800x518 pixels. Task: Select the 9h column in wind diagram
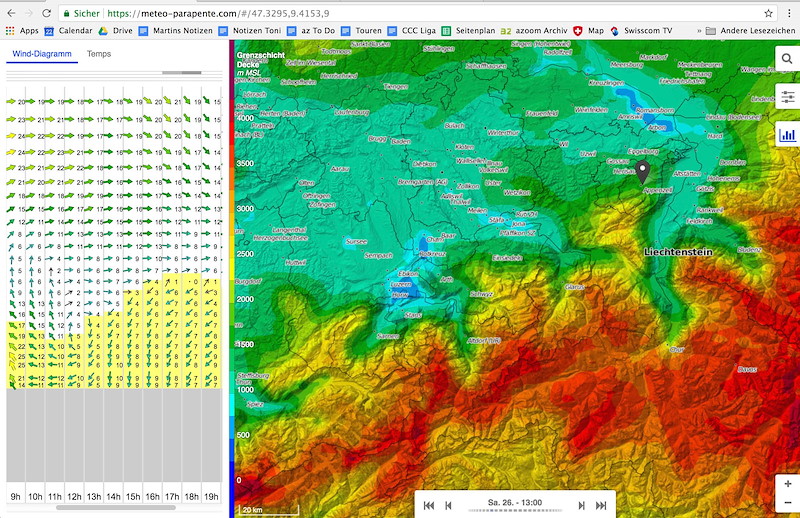(x=16, y=496)
